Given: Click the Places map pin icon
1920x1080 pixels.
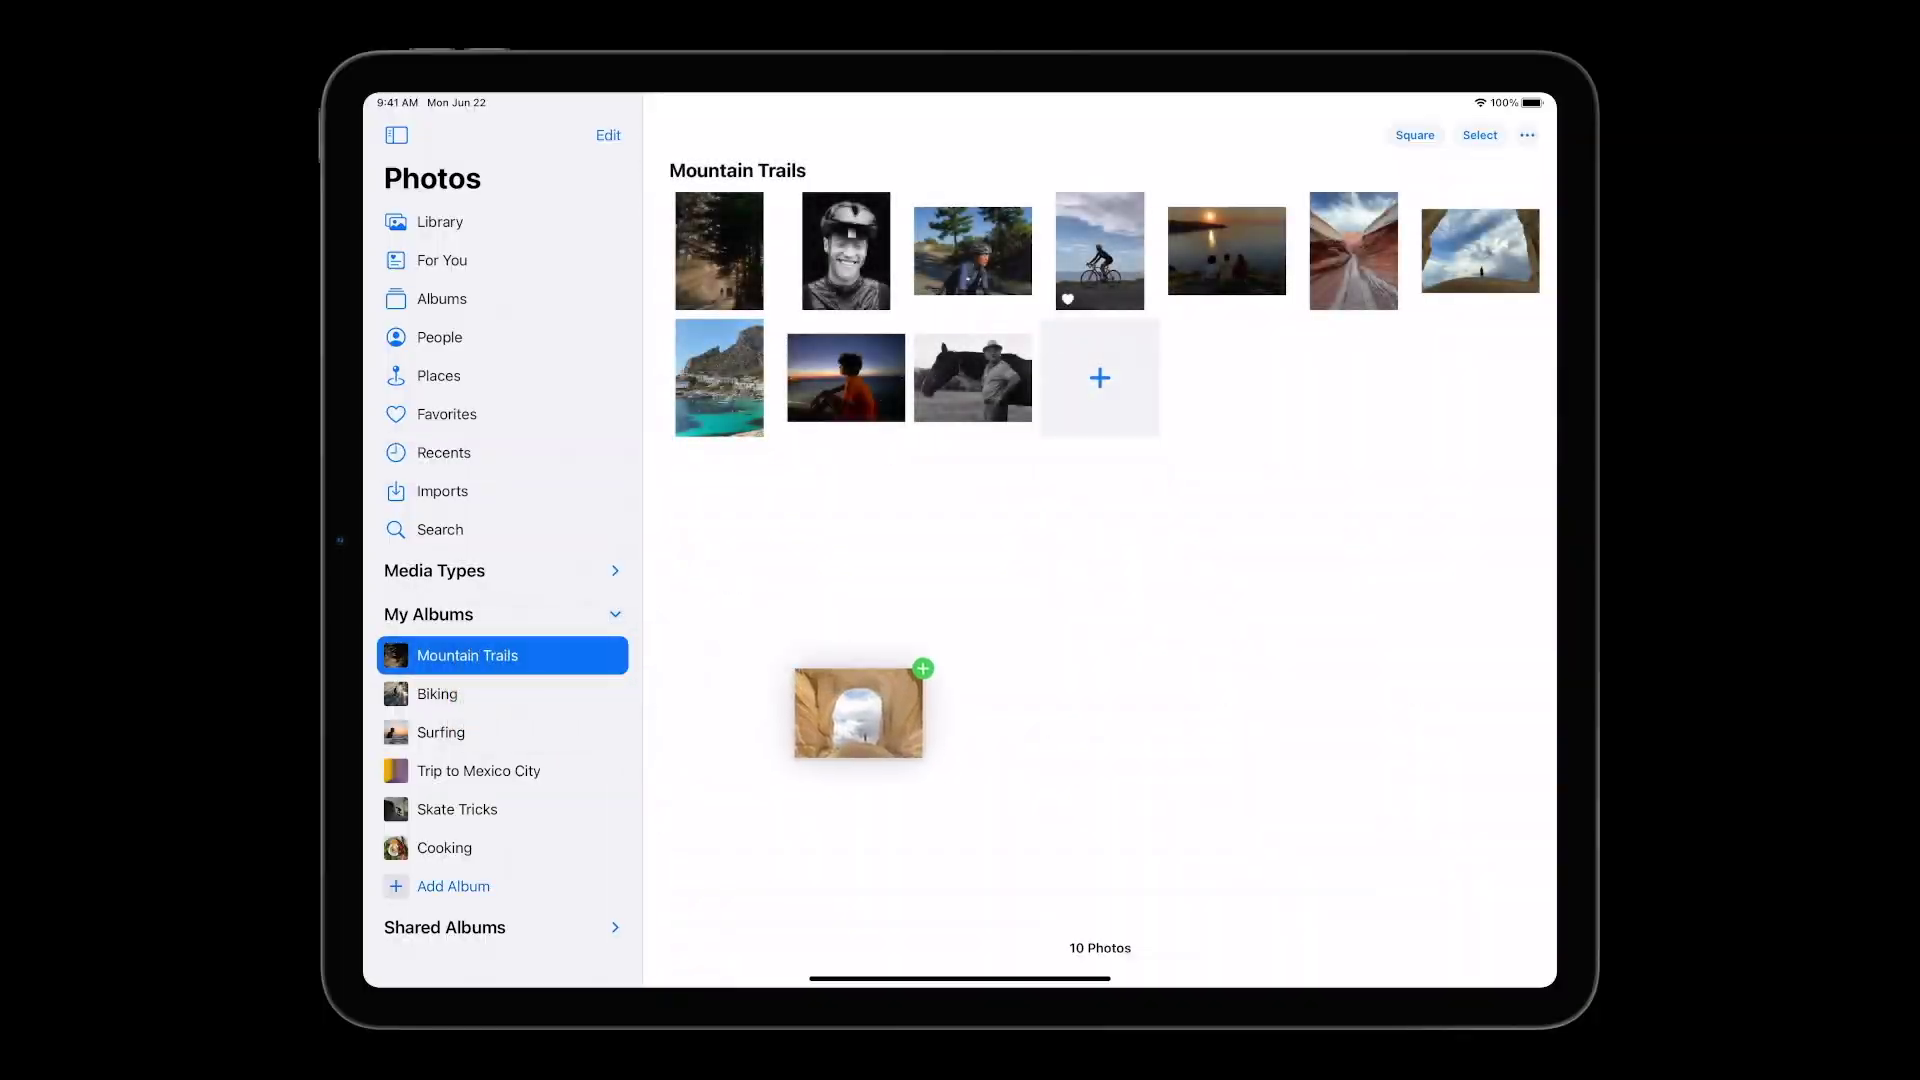Looking at the screenshot, I should click(396, 376).
